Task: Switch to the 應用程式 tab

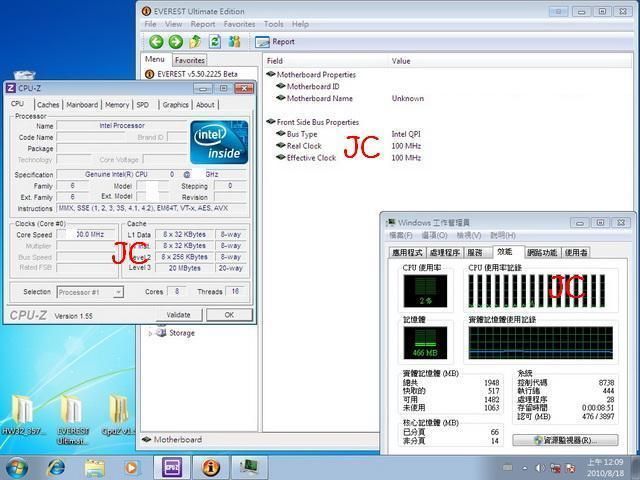Action: [x=407, y=253]
